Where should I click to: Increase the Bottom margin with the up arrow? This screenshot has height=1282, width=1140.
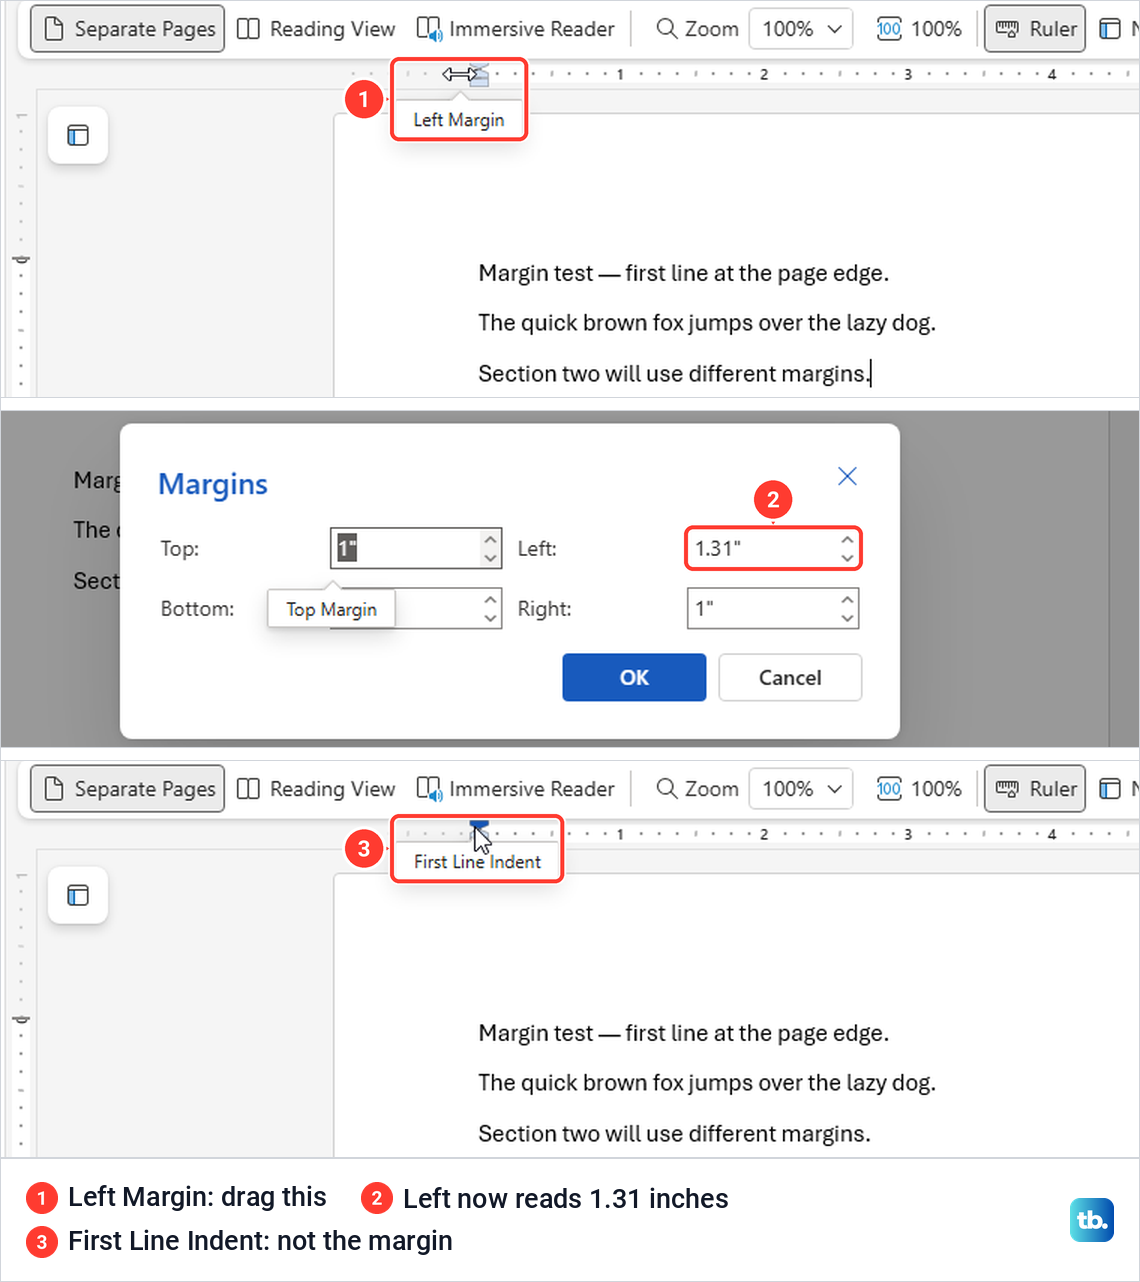pos(490,598)
